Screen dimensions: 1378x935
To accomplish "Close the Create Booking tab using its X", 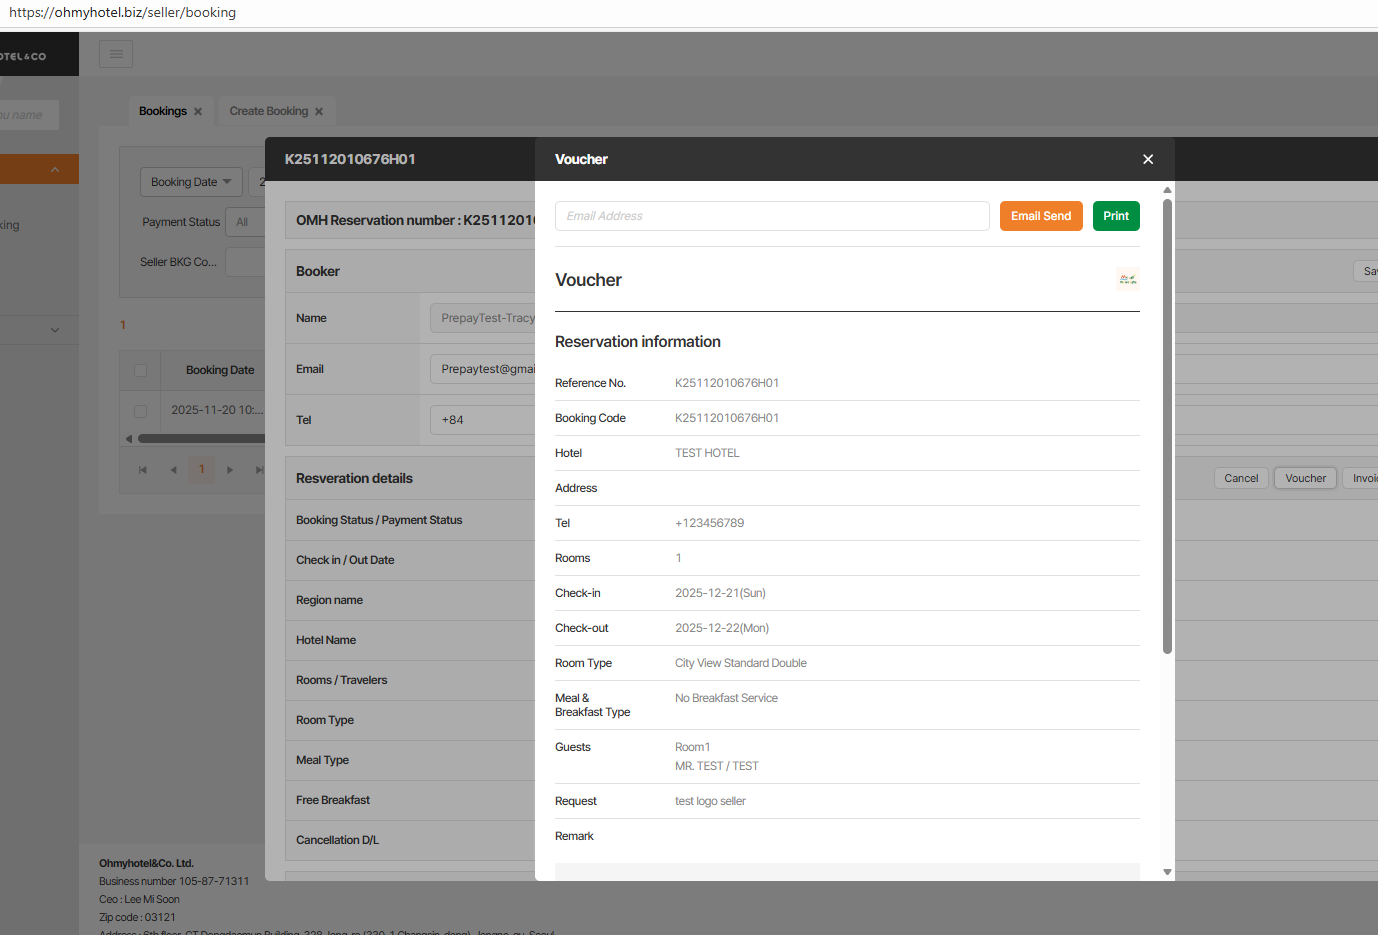I will coord(319,111).
